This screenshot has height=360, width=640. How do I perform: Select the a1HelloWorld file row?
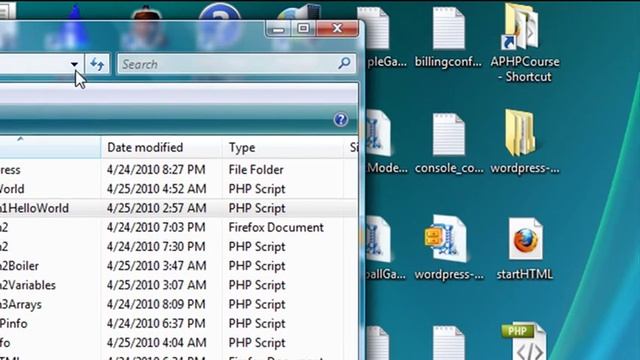click(x=178, y=208)
